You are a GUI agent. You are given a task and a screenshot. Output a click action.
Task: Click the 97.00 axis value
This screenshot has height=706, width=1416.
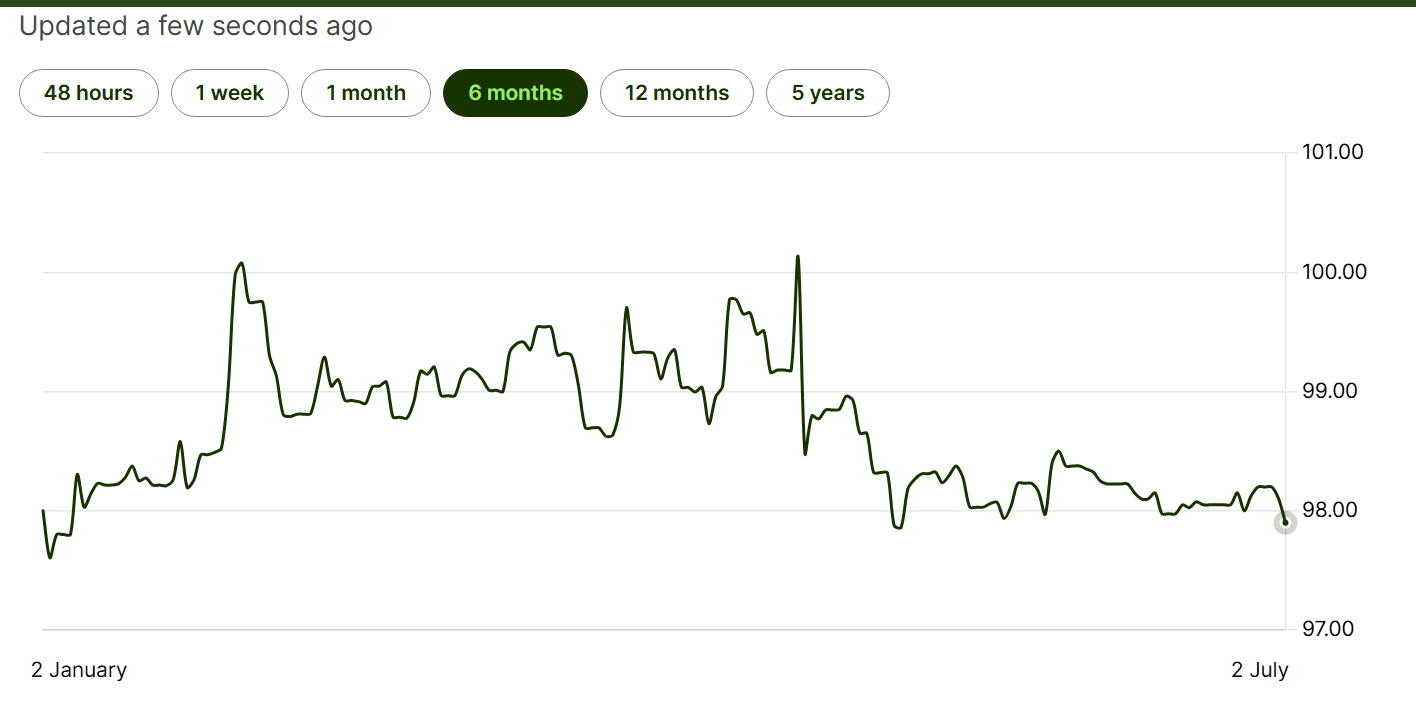(x=1329, y=629)
